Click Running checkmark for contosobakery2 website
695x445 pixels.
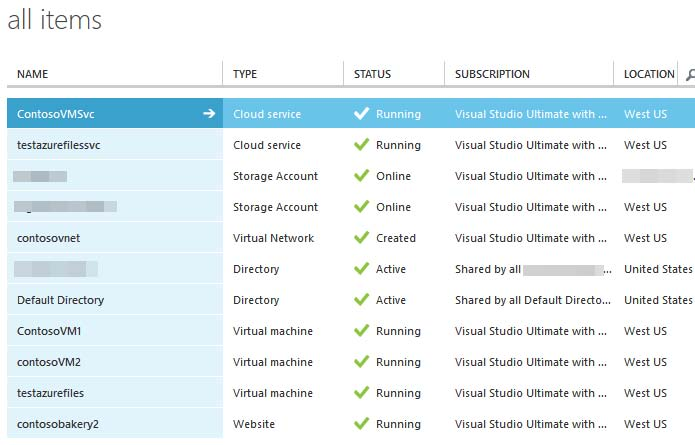pos(362,424)
